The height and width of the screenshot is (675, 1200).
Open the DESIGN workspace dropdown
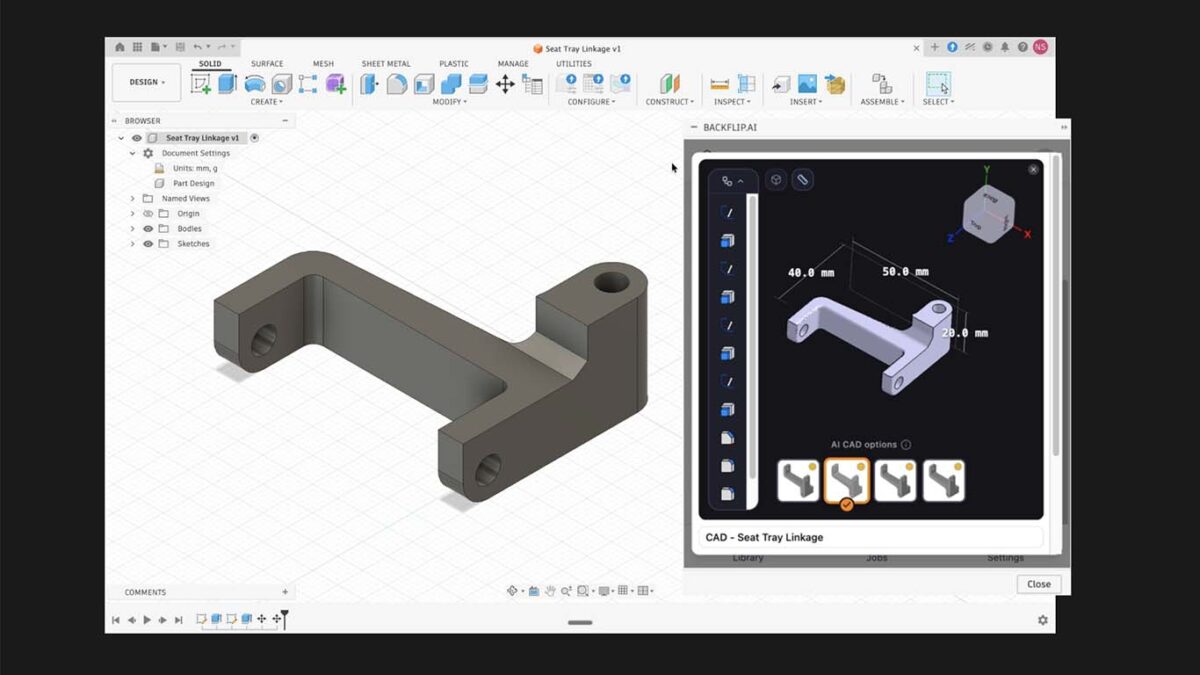click(147, 82)
